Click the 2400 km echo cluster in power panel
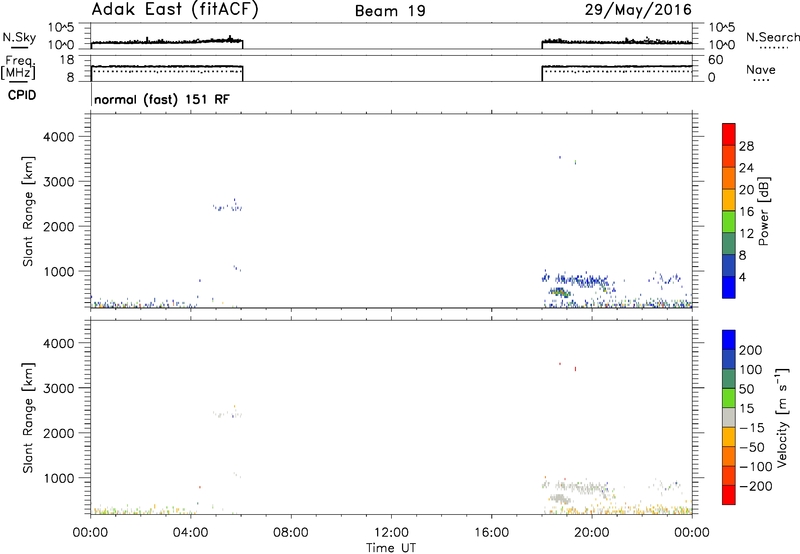800x554 pixels. click(228, 207)
